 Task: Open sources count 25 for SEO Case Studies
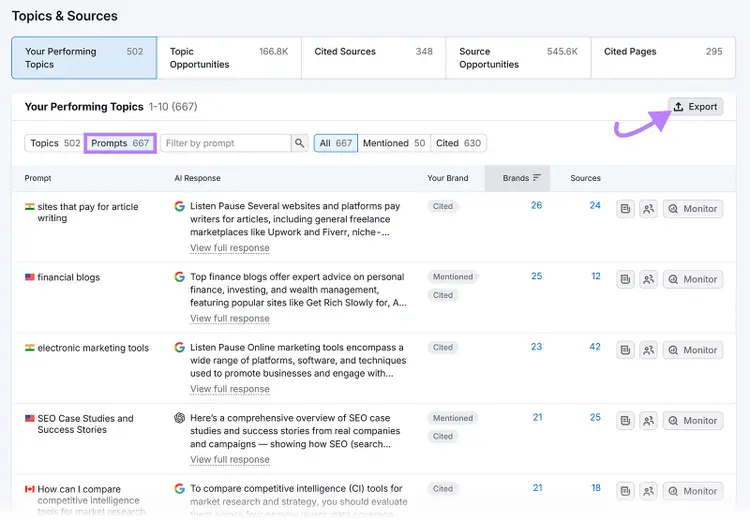point(595,417)
